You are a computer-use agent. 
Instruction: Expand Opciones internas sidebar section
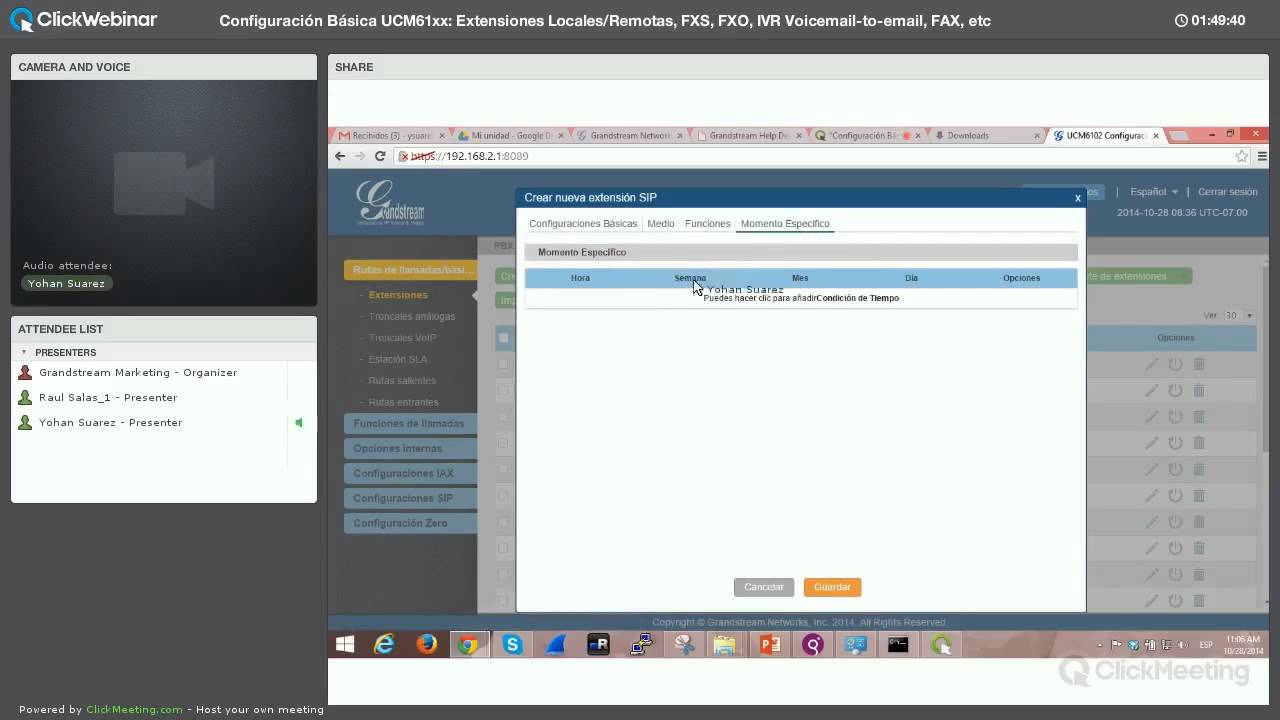[x=410, y=448]
